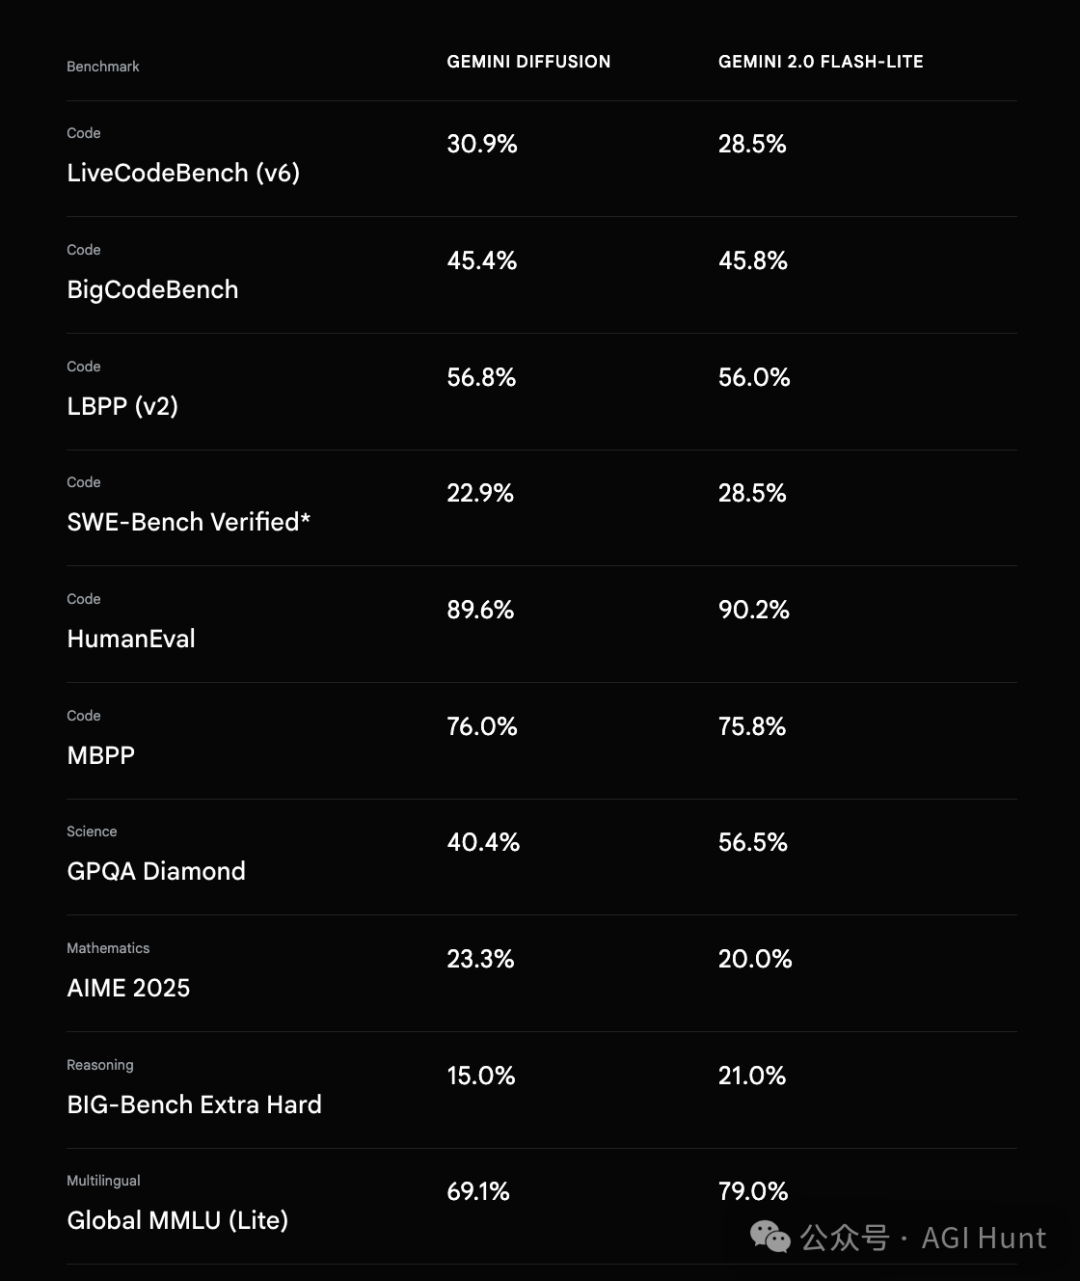Screen dimensions: 1080x1281
Task: Click the 89.6% HumanEval score value
Action: pos(480,610)
